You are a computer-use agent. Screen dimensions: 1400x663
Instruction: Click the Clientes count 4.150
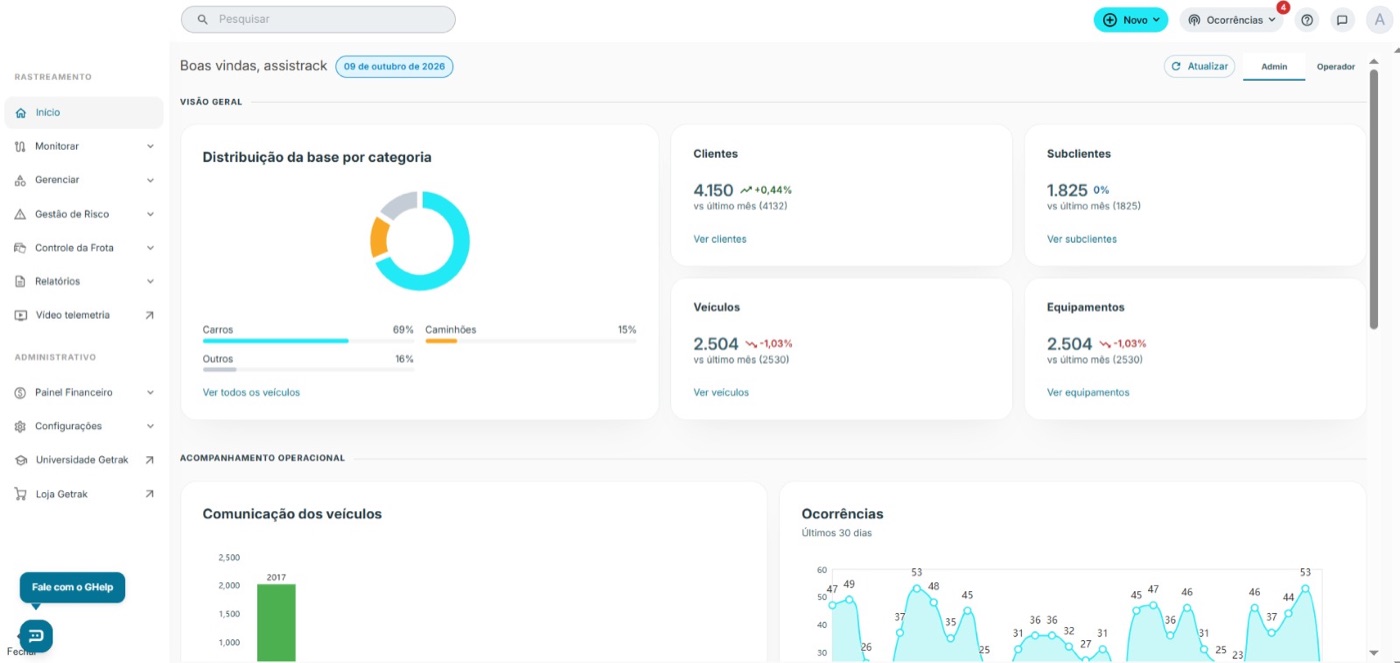[713, 190]
